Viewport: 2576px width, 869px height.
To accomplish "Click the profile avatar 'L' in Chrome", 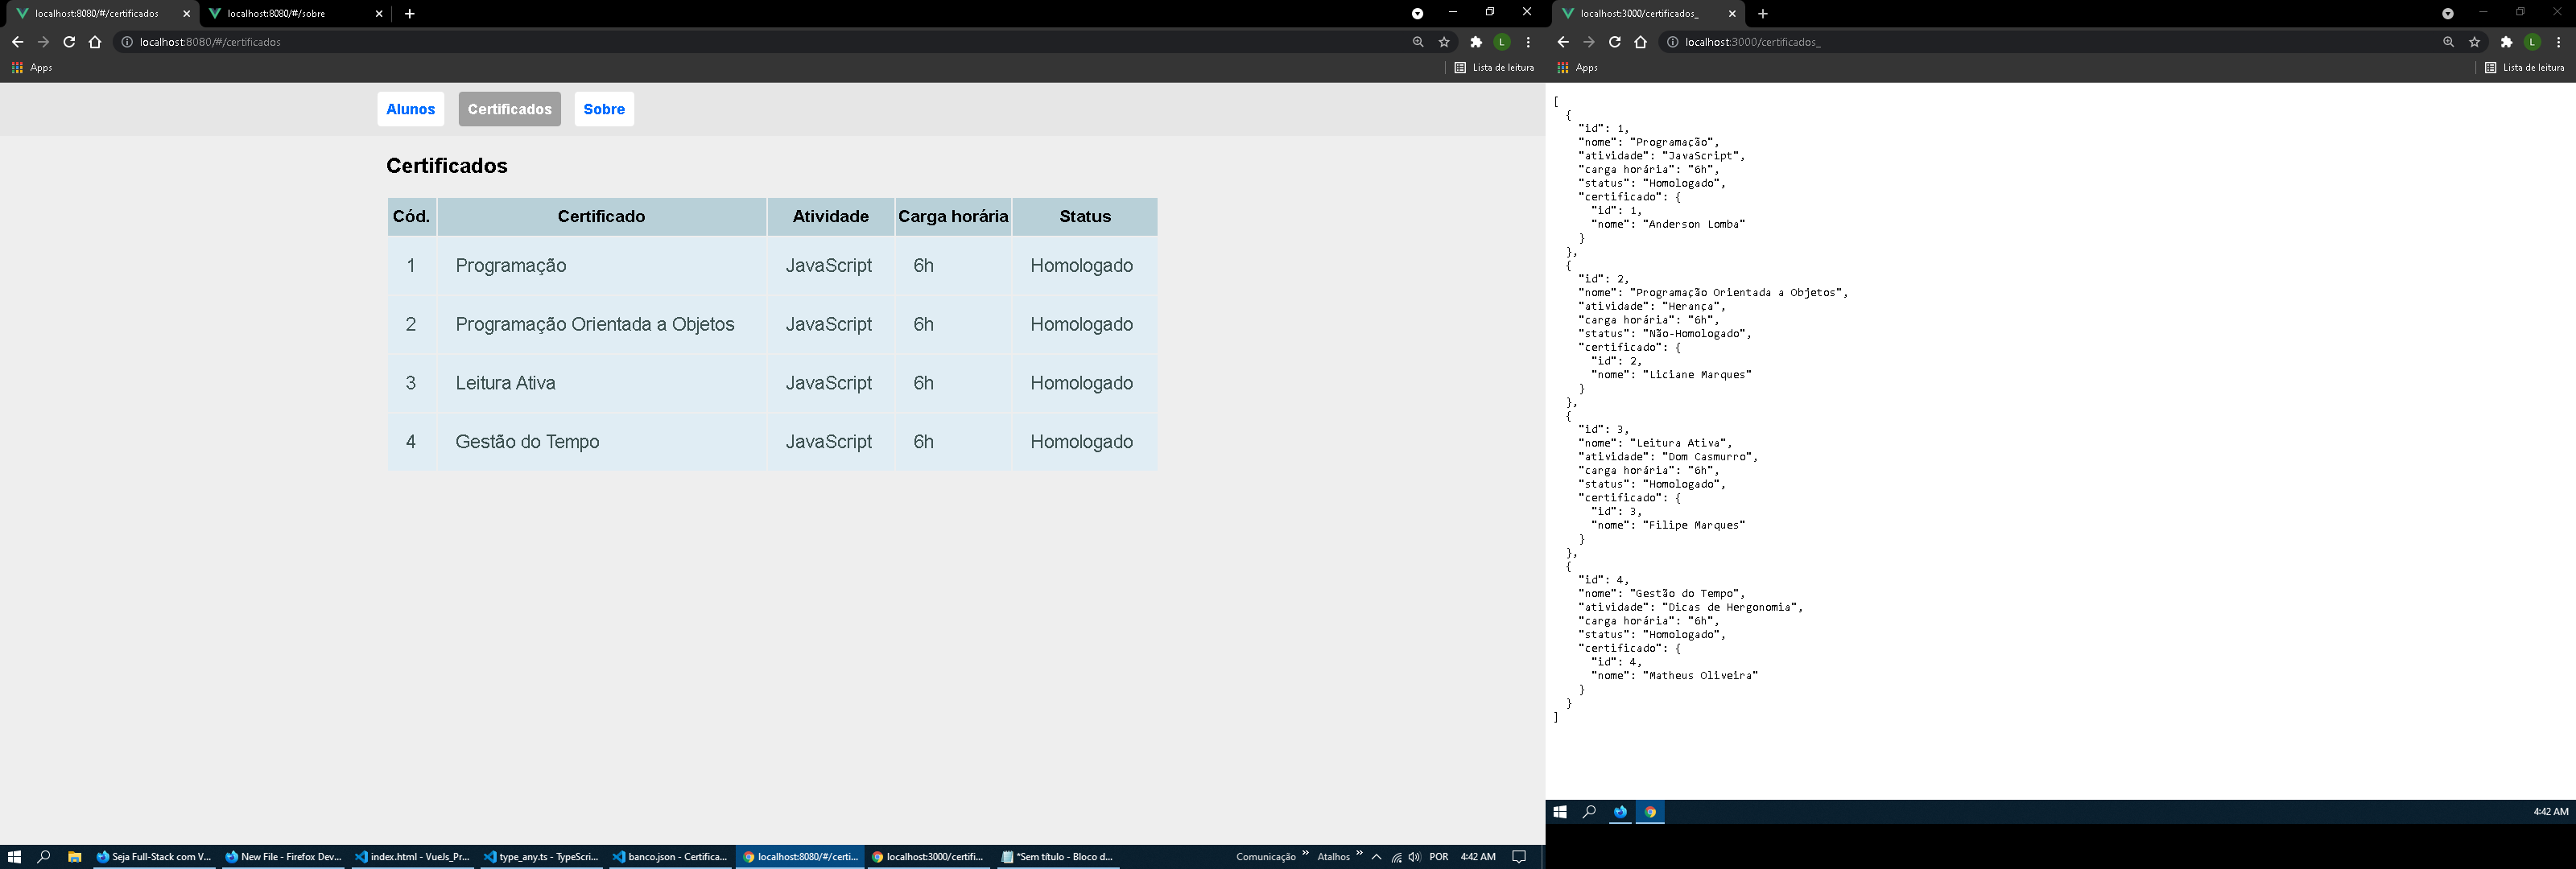I will 1501,42.
